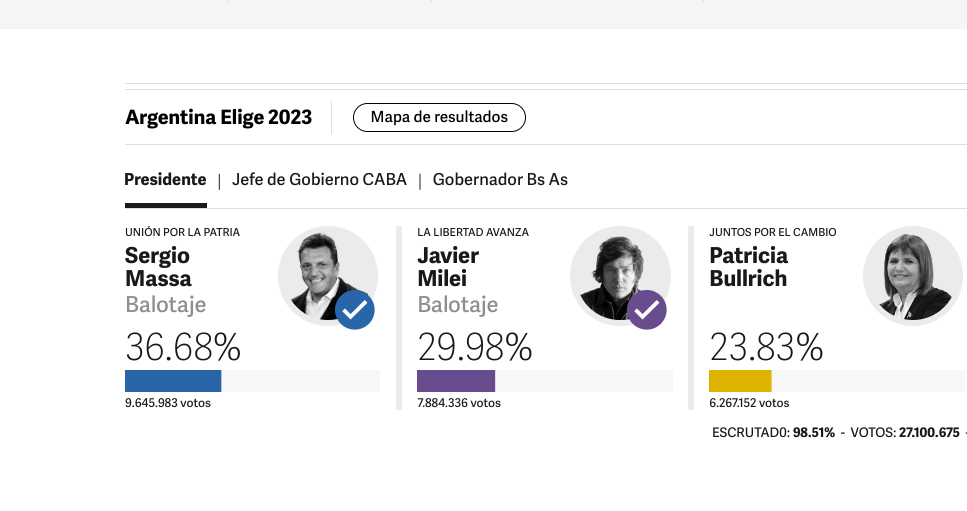Click Milei's purple vote percentage bar
Image resolution: width=967 pixels, height=511 pixels.
pos(456,381)
